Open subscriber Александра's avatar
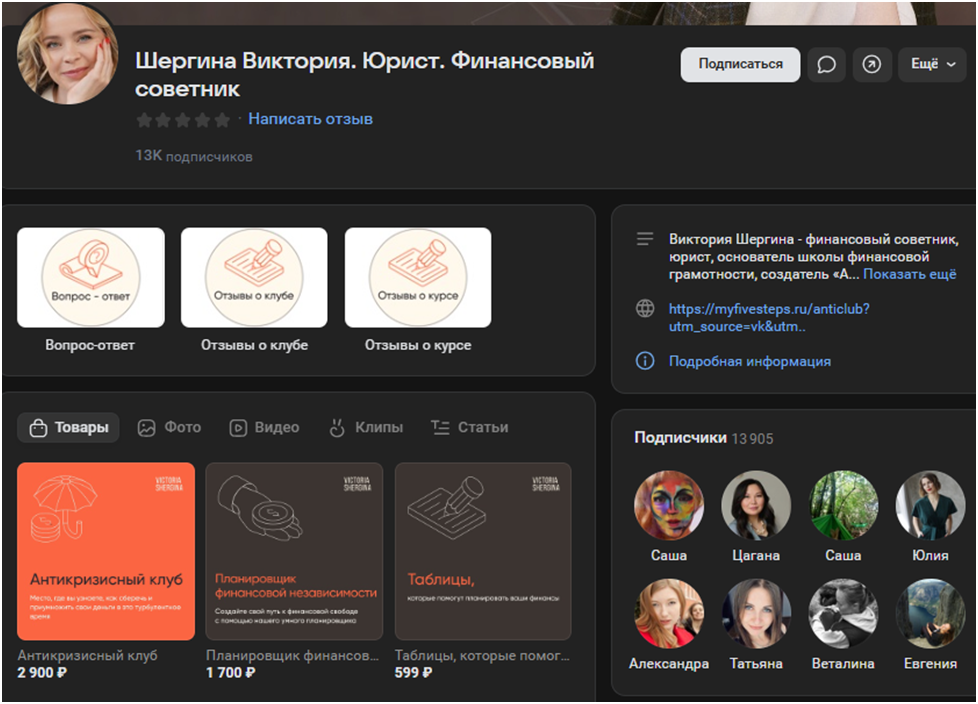The image size is (978, 704). click(669, 614)
